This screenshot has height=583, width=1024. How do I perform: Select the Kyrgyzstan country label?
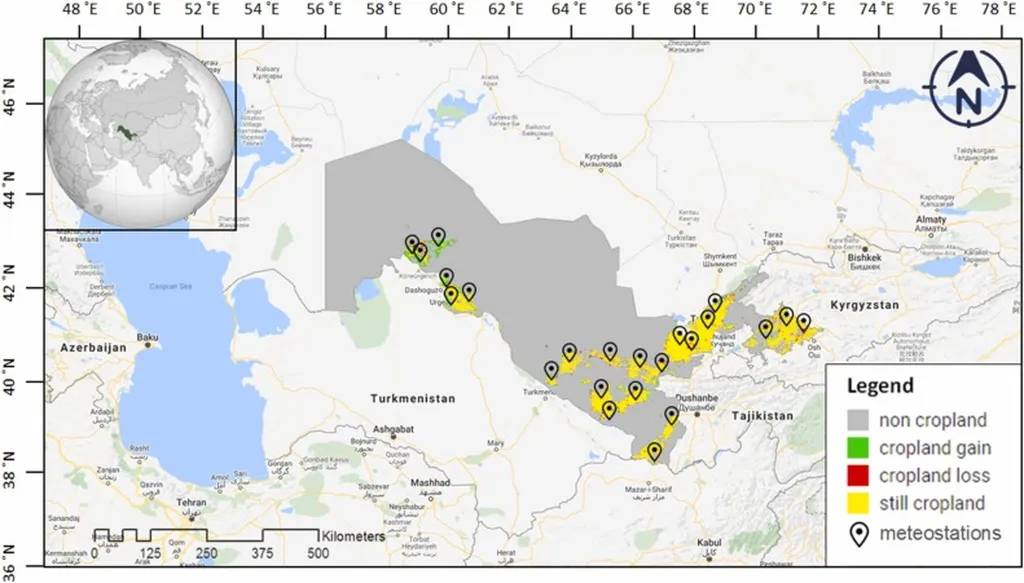point(863,304)
